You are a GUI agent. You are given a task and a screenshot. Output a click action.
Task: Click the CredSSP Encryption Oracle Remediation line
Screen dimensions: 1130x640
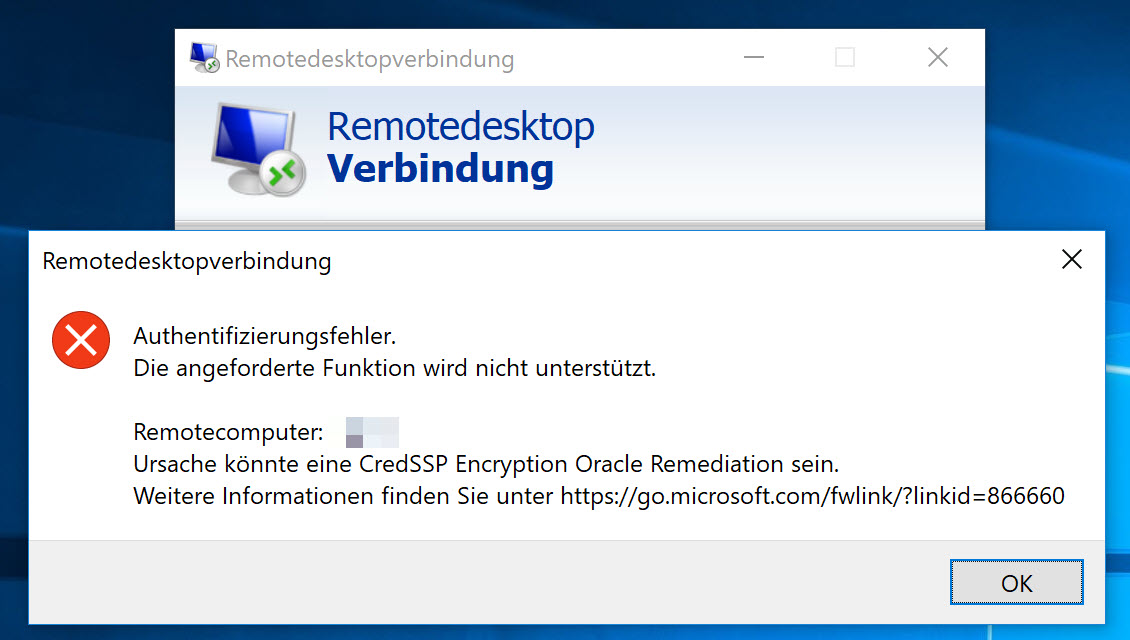486,464
